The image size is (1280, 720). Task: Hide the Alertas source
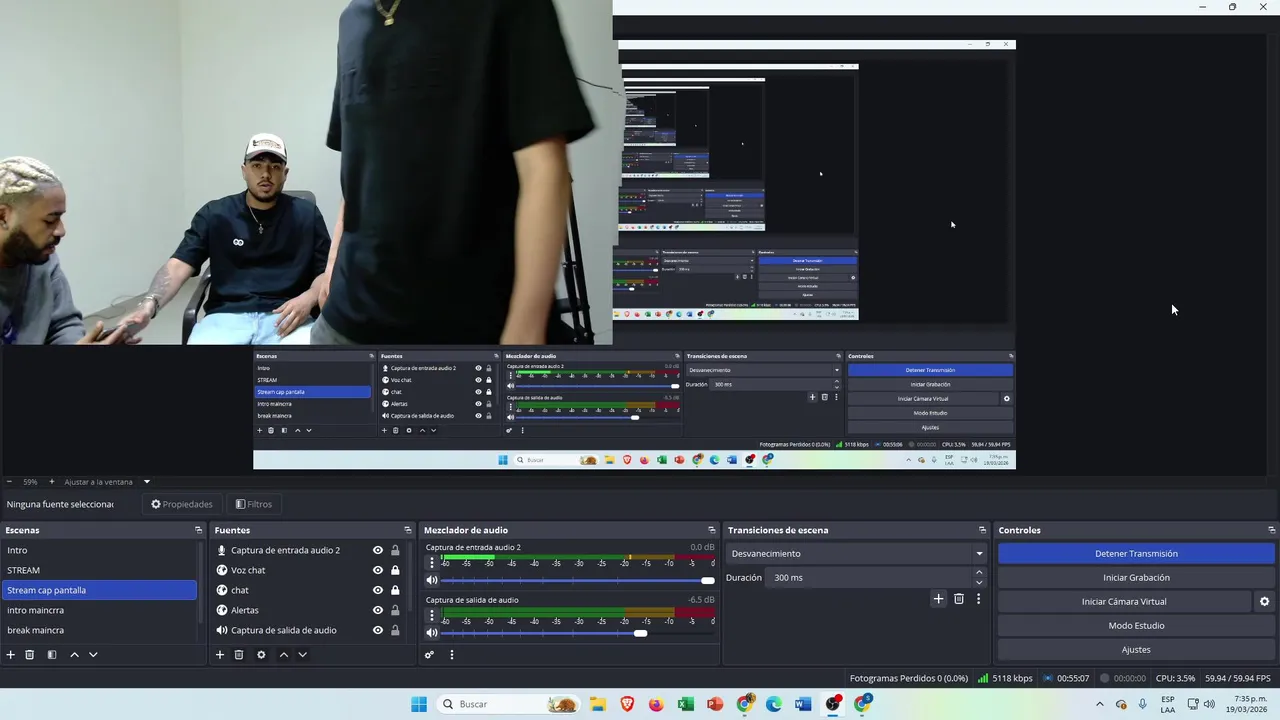click(378, 610)
